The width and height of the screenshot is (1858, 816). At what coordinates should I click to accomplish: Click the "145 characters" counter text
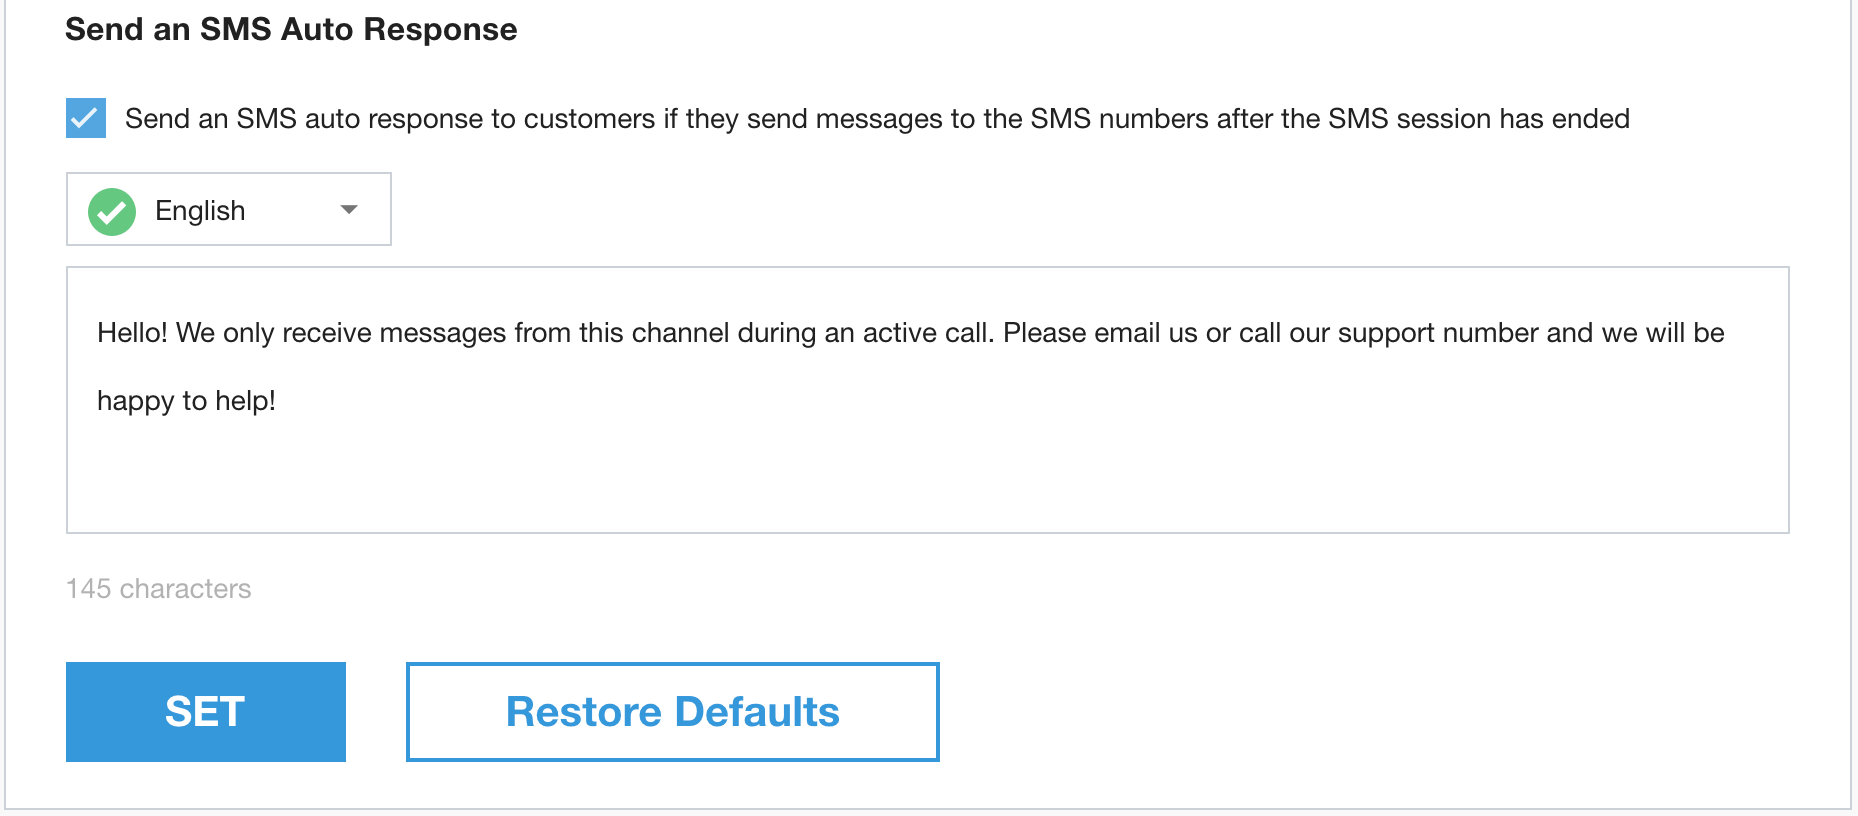point(159,589)
